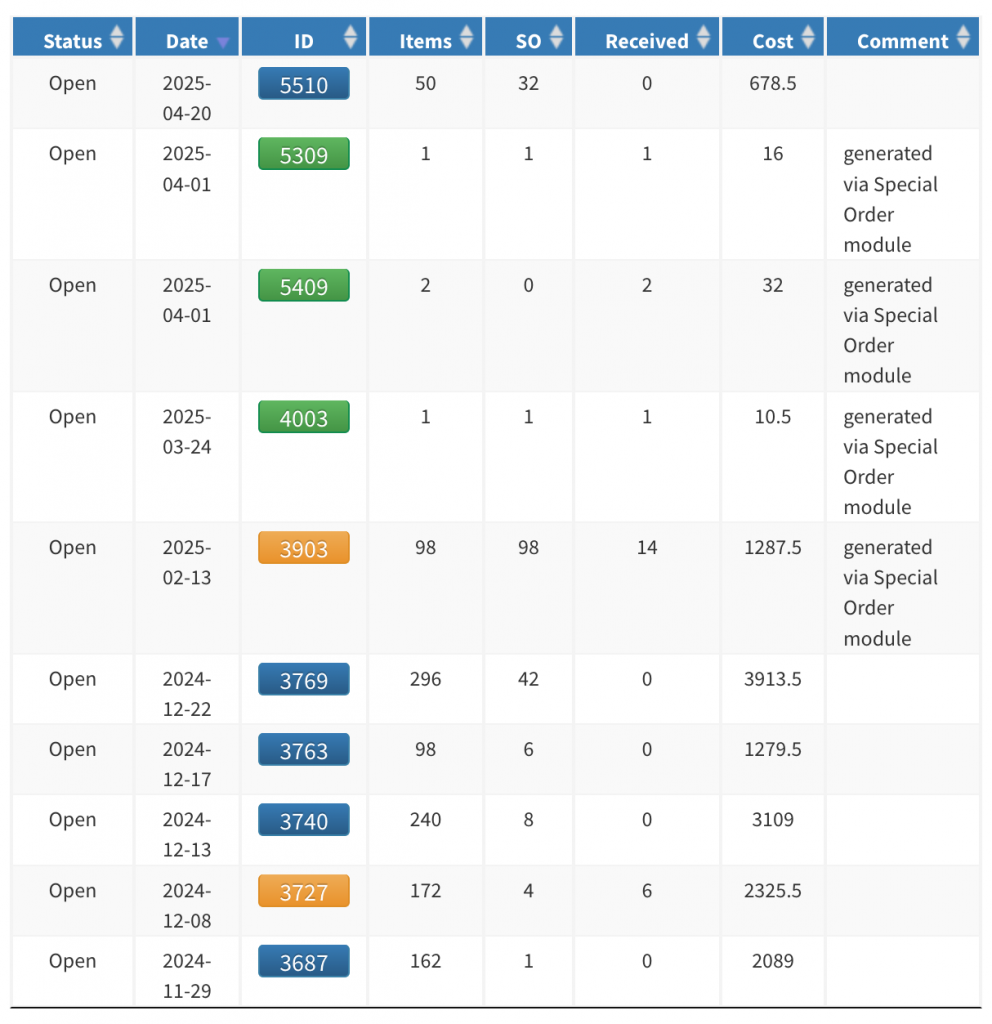Open order 4003 ID badge
The width and height of the screenshot is (992, 1024).
coord(304,417)
